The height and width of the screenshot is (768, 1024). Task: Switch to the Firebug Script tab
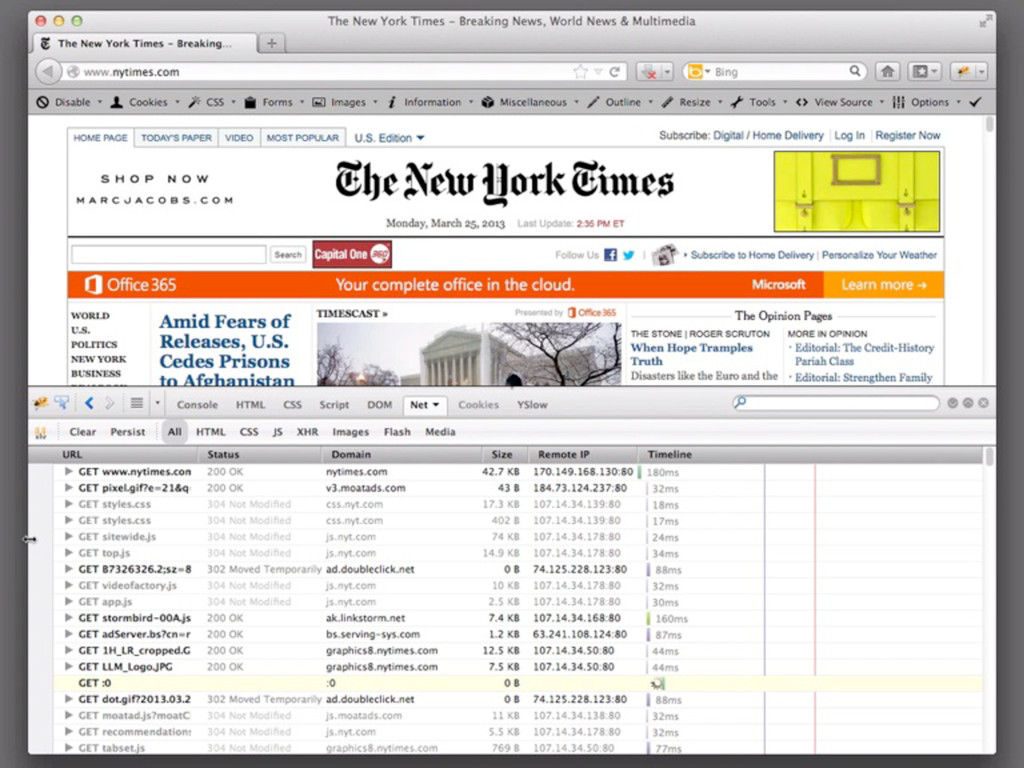coord(334,405)
